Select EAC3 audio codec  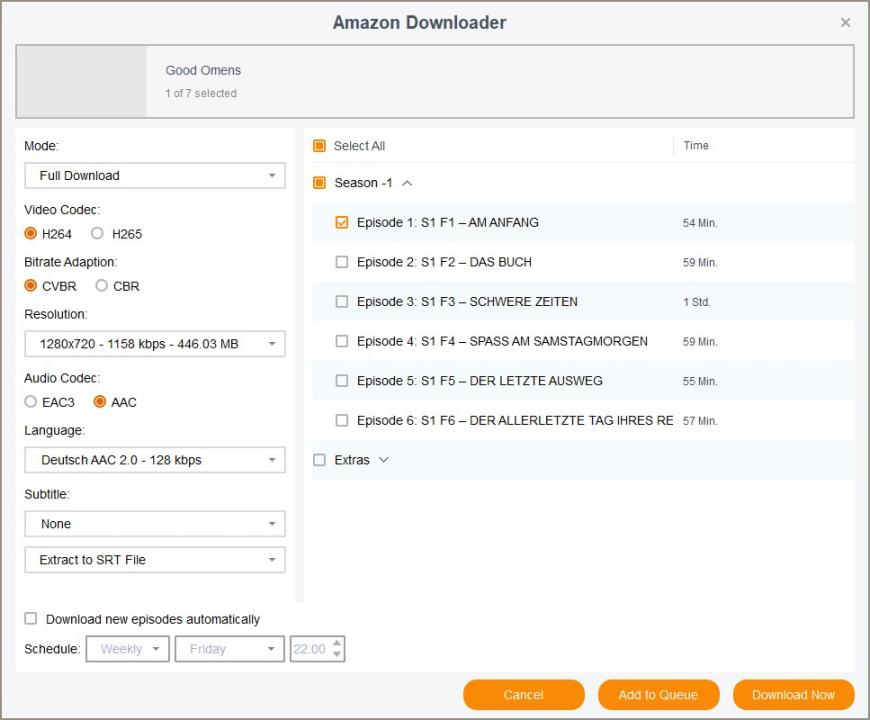tap(31, 402)
